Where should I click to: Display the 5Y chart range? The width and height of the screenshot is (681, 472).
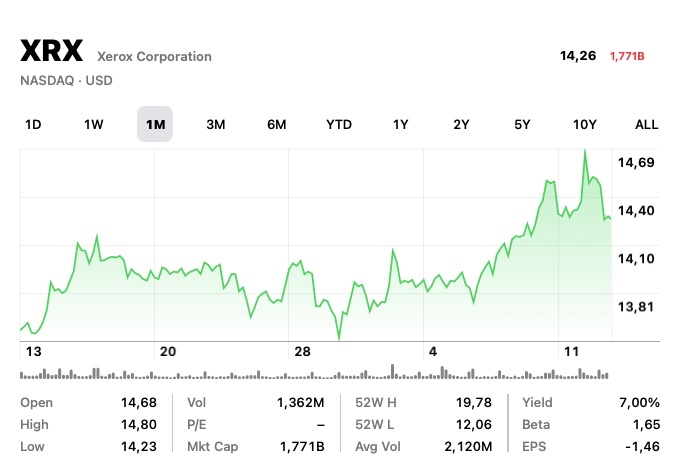522,125
